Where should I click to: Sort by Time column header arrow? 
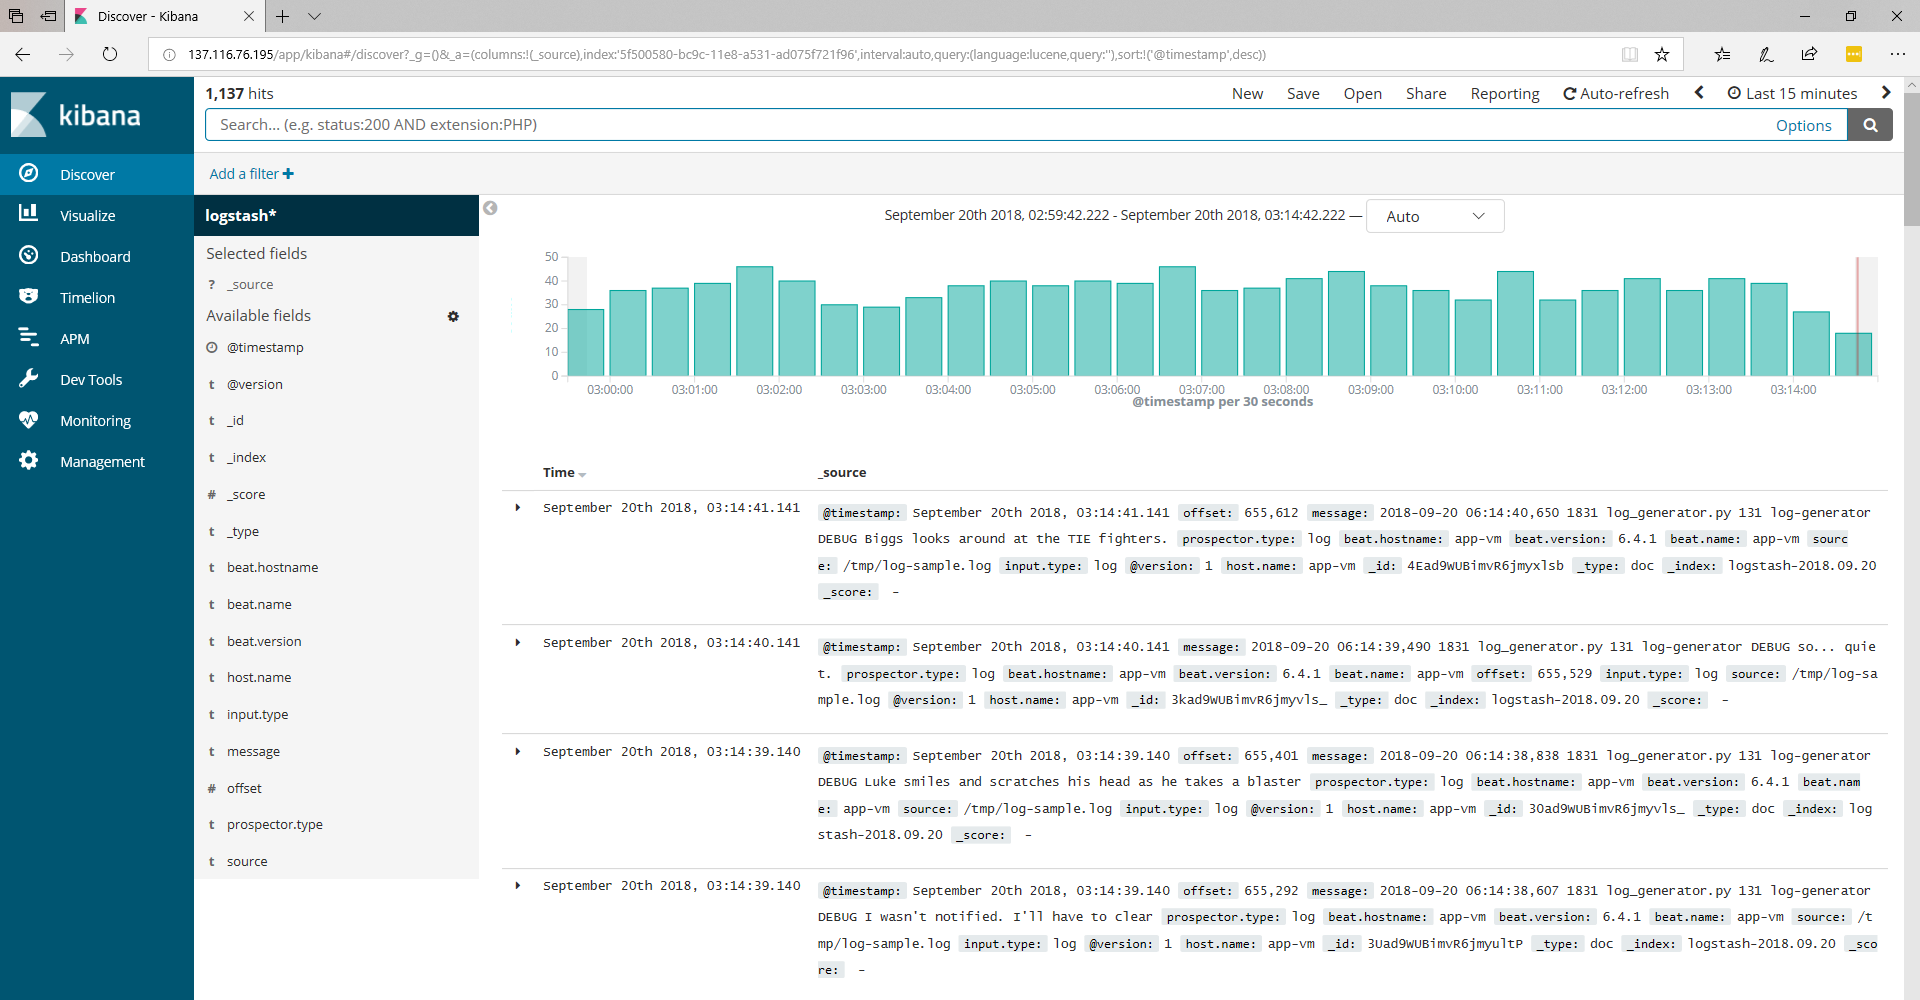point(582,474)
